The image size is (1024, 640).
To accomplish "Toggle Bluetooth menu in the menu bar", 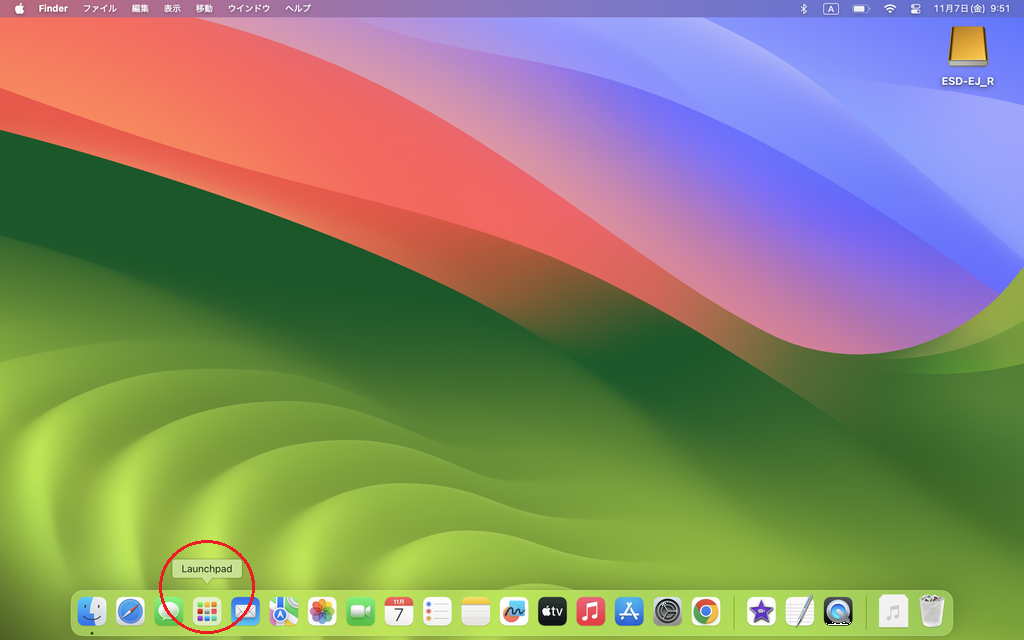I will 804,8.
